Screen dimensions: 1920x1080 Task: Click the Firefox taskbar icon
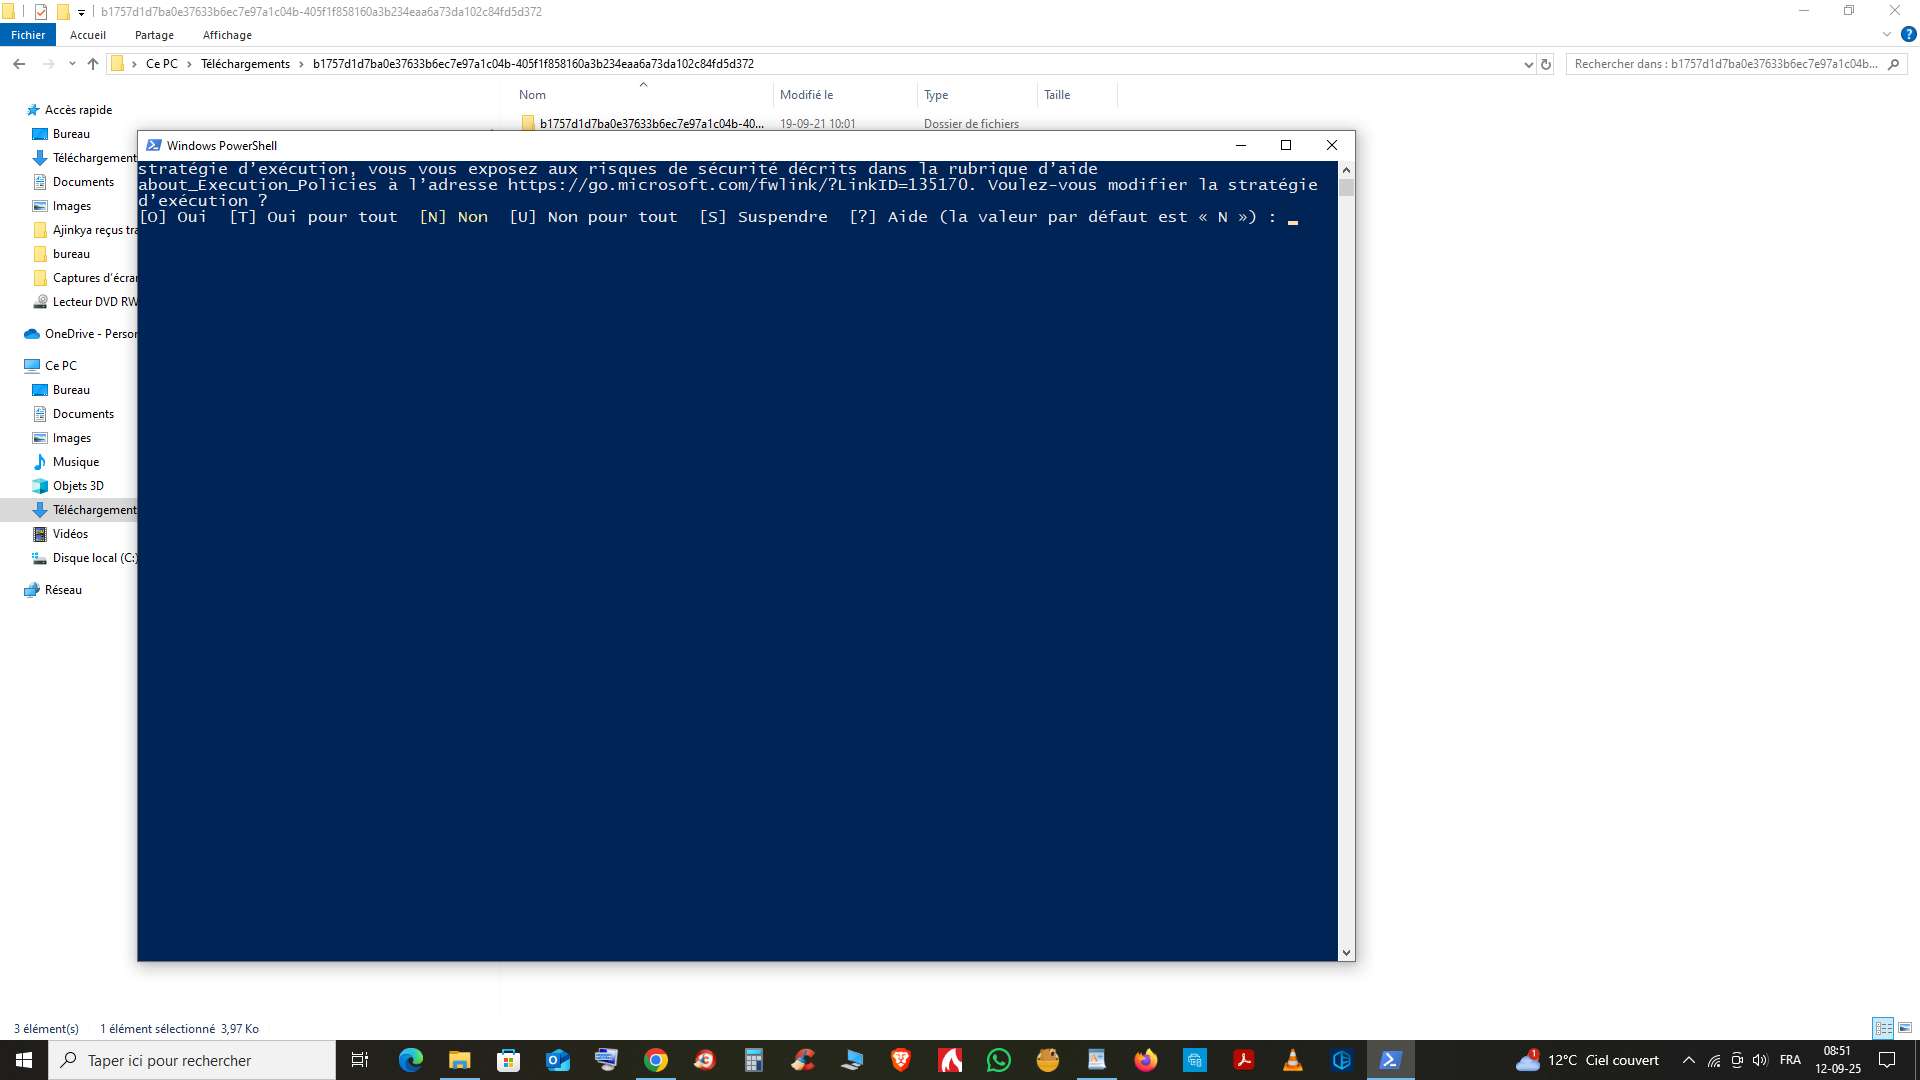coord(1145,1060)
